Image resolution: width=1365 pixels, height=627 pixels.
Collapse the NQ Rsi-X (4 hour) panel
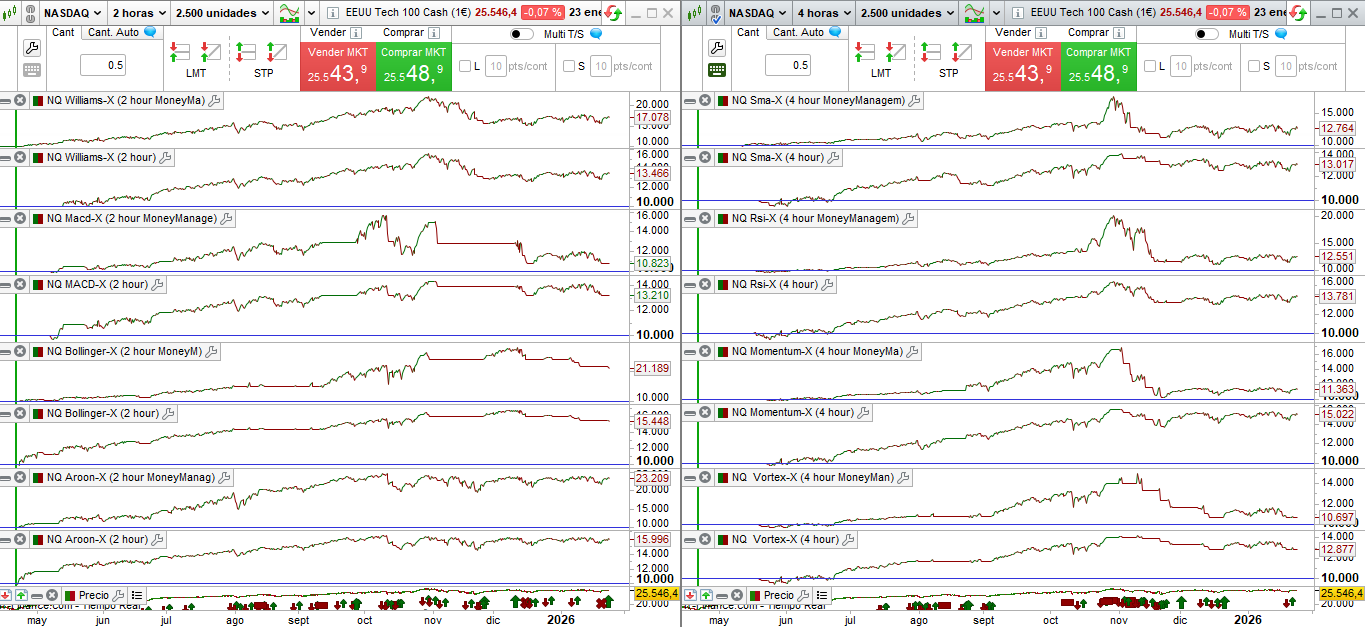(x=691, y=284)
